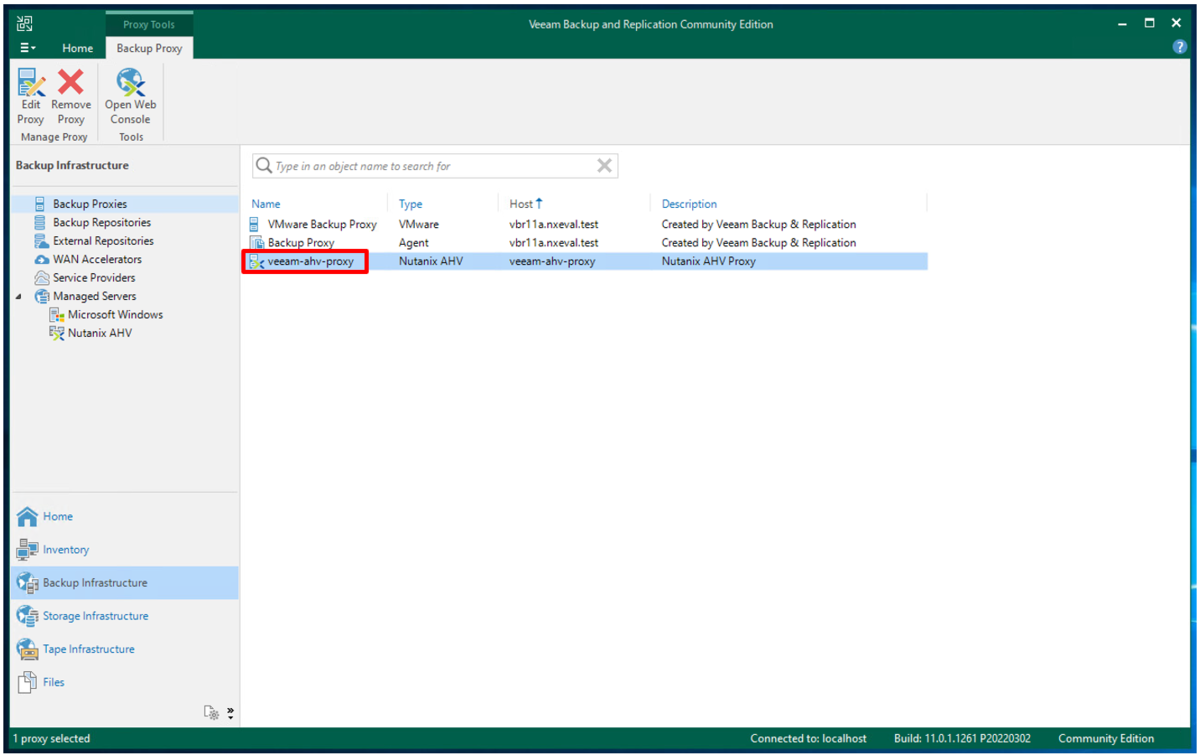Click the Build number in status bar

(964, 739)
